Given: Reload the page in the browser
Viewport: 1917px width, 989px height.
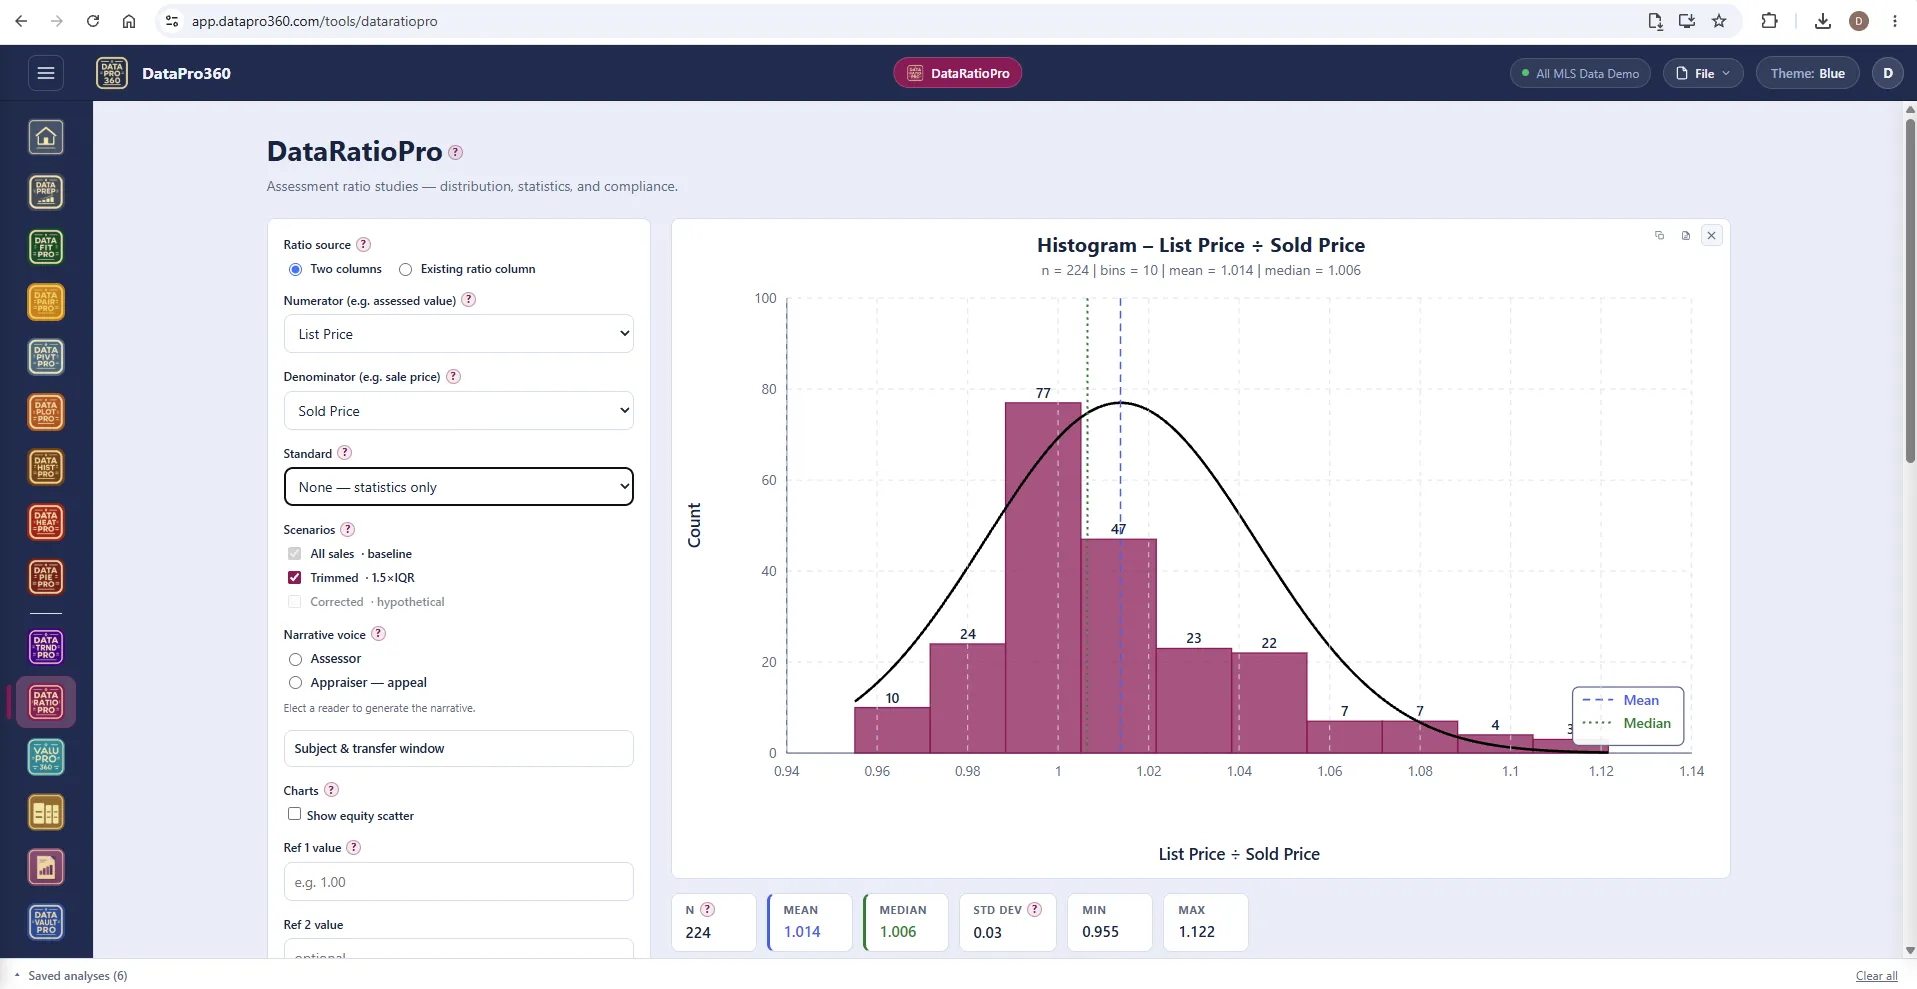Looking at the screenshot, I should (x=92, y=21).
